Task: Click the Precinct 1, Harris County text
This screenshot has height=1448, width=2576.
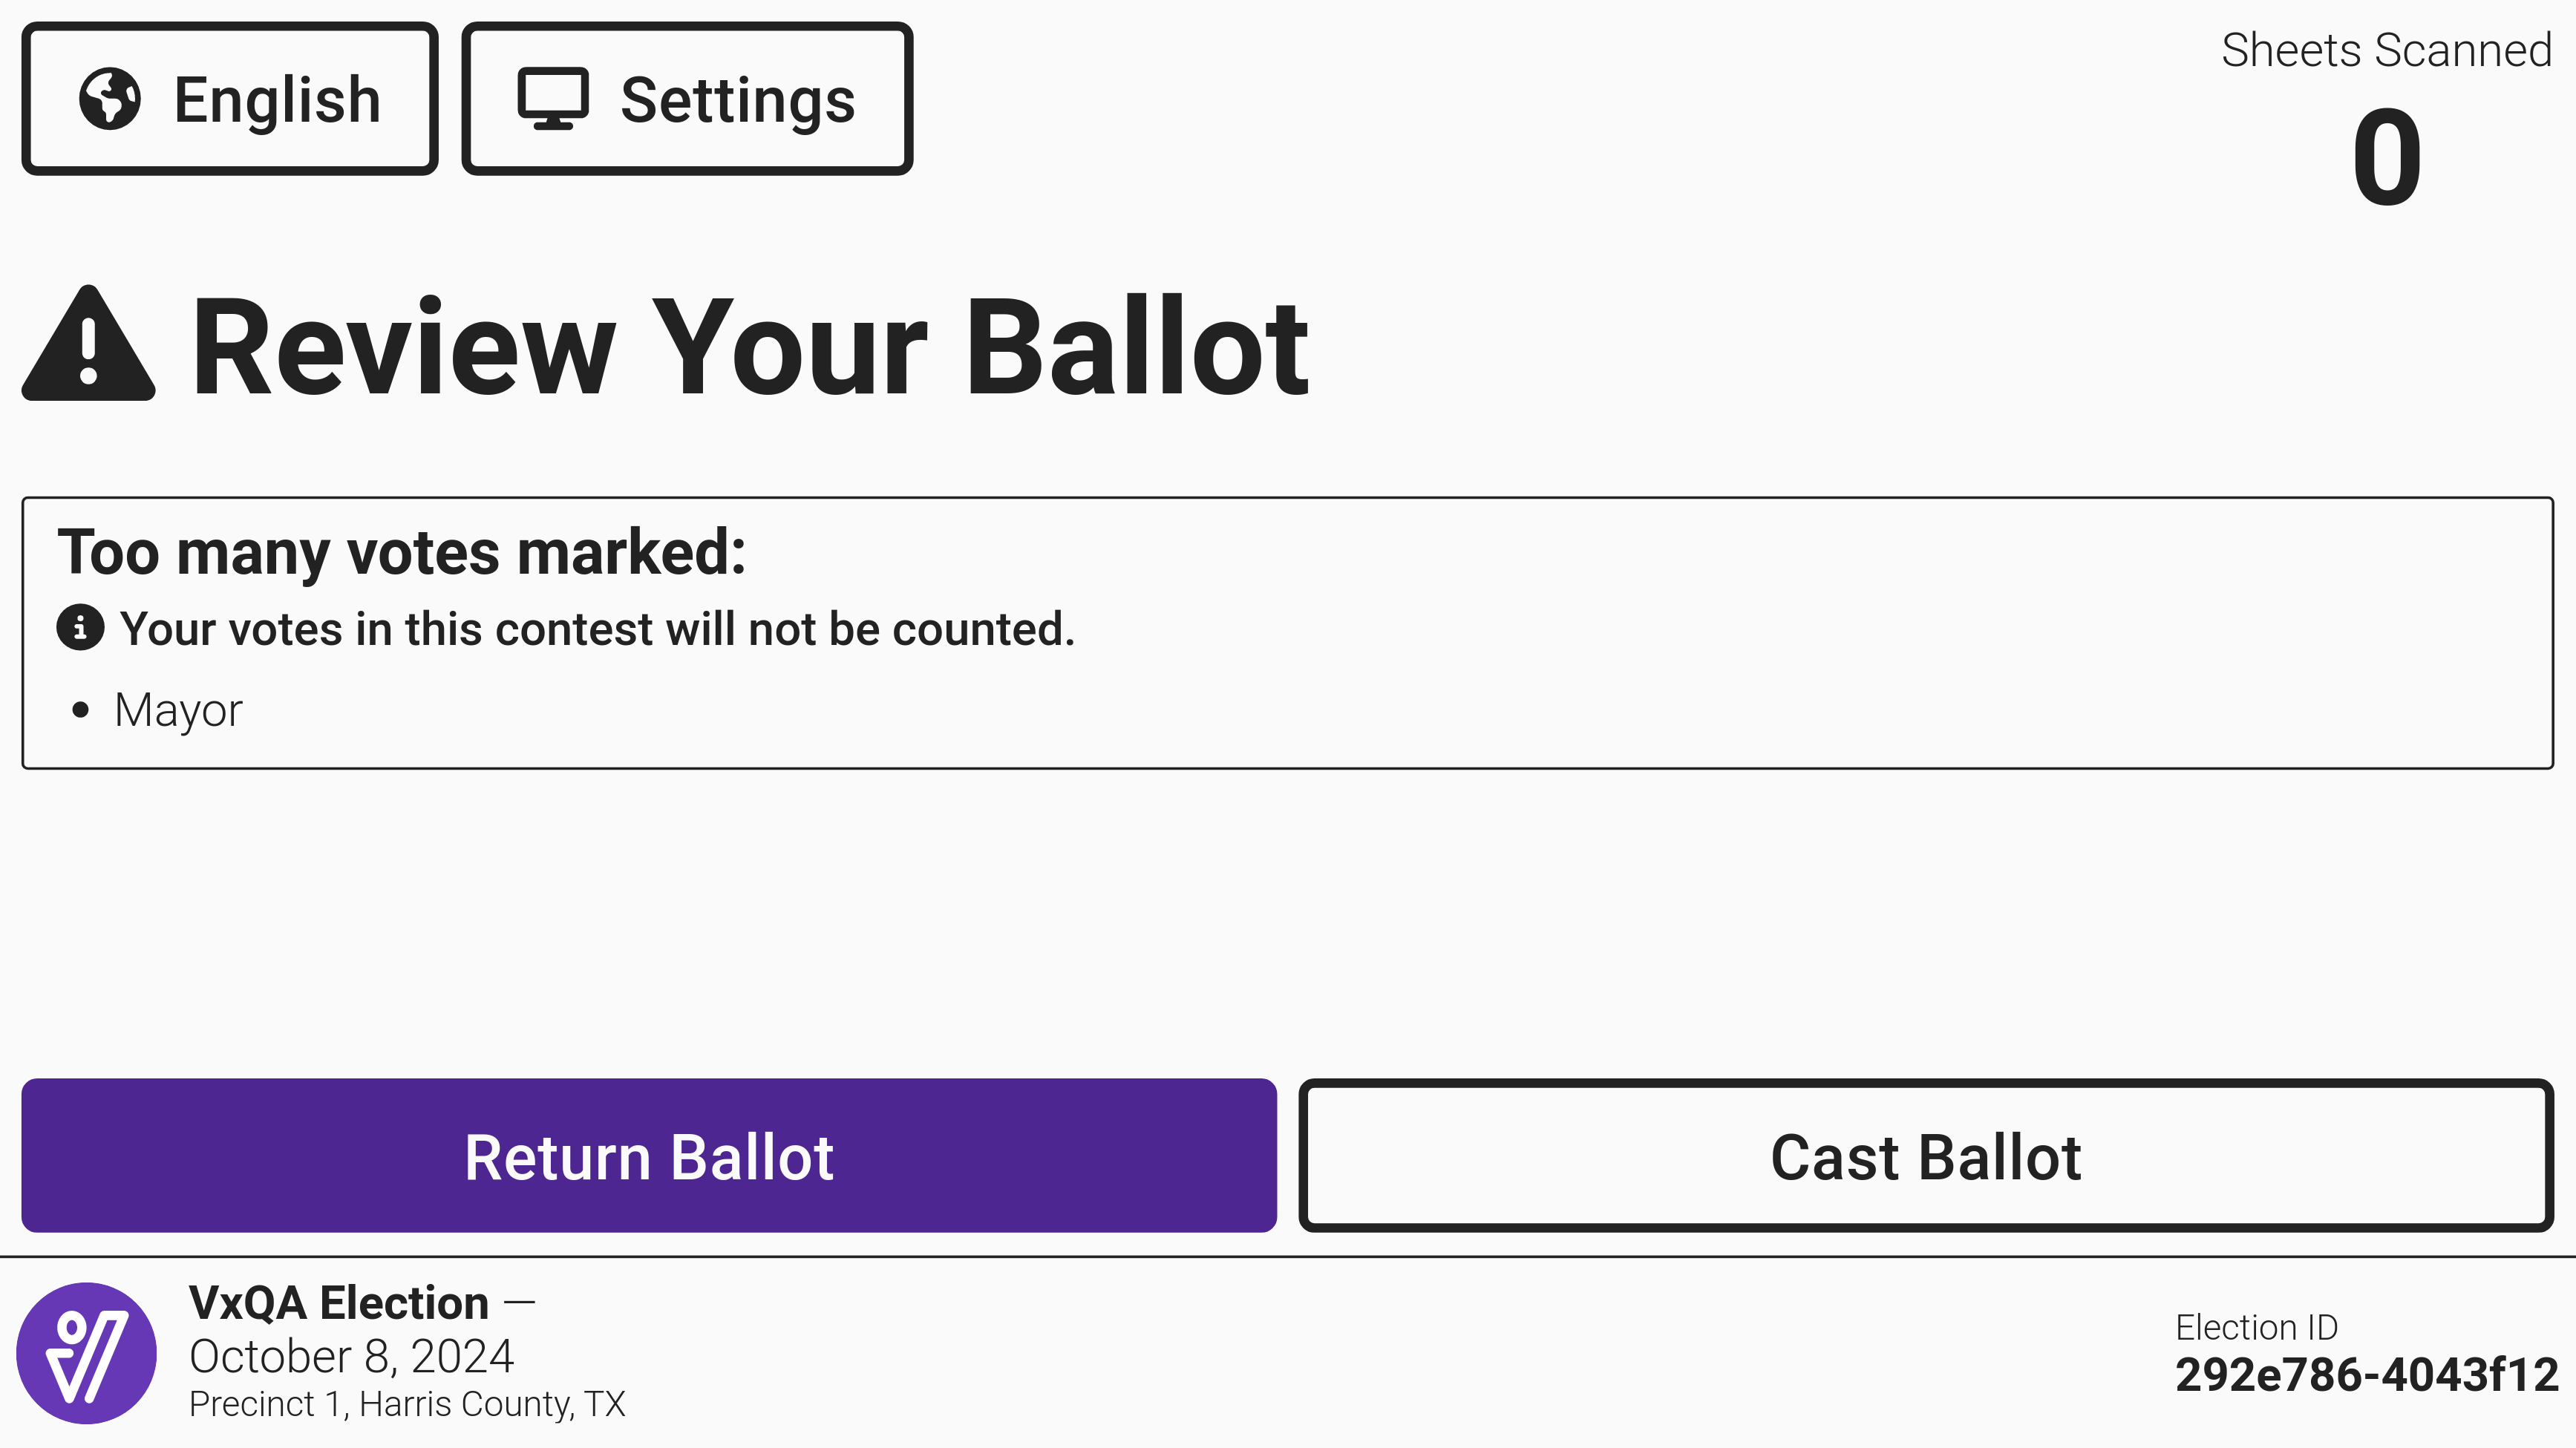Action: [x=407, y=1404]
